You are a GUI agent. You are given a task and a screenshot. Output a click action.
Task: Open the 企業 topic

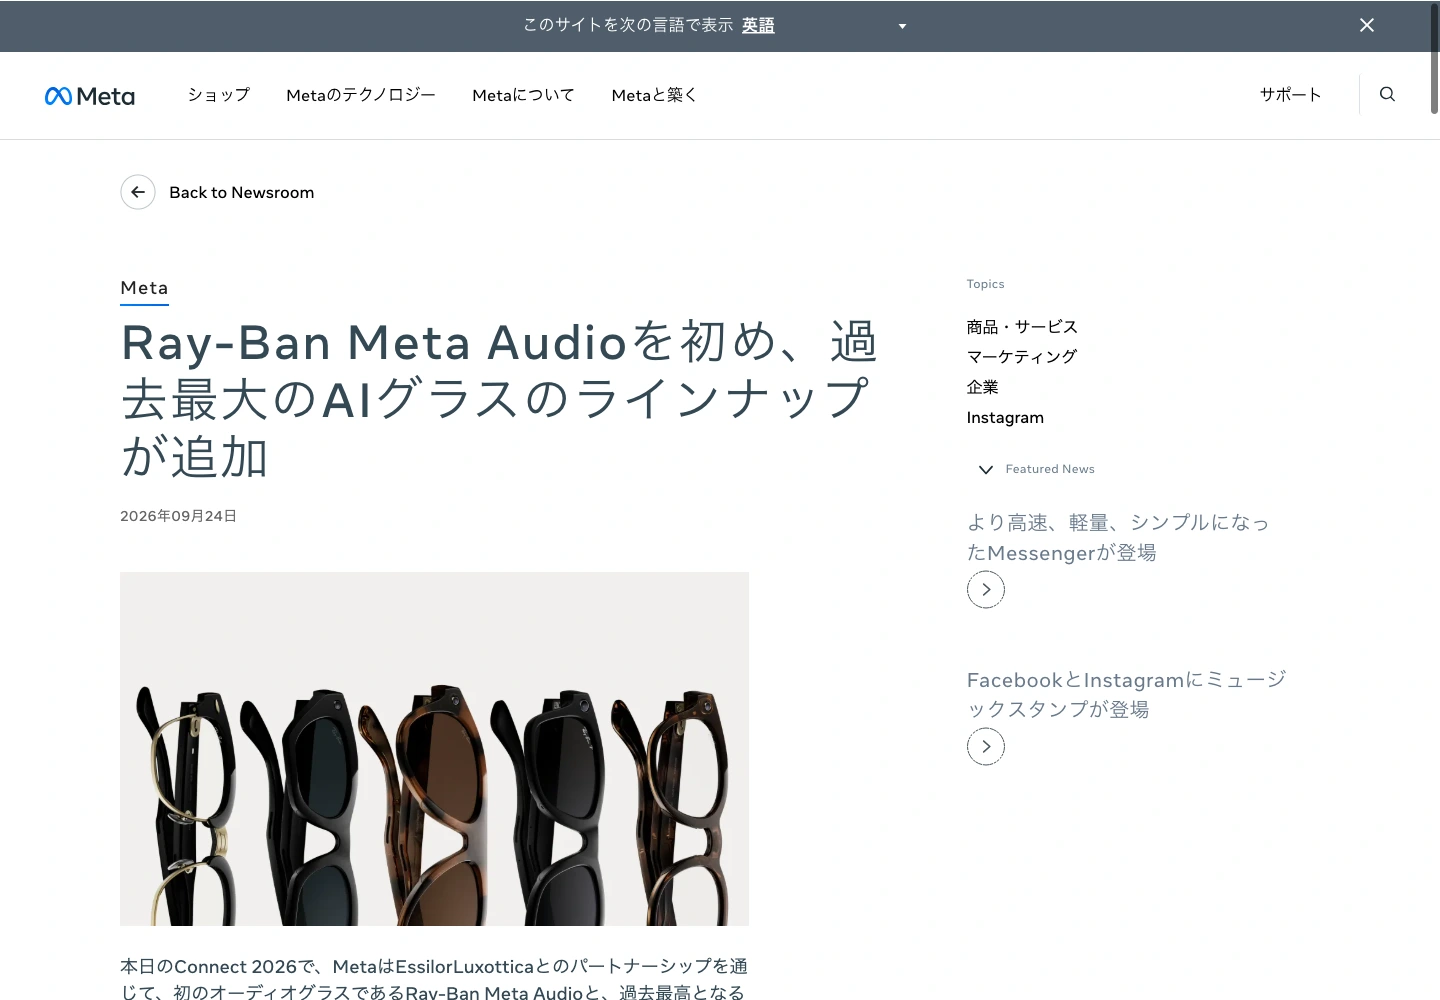coord(982,387)
